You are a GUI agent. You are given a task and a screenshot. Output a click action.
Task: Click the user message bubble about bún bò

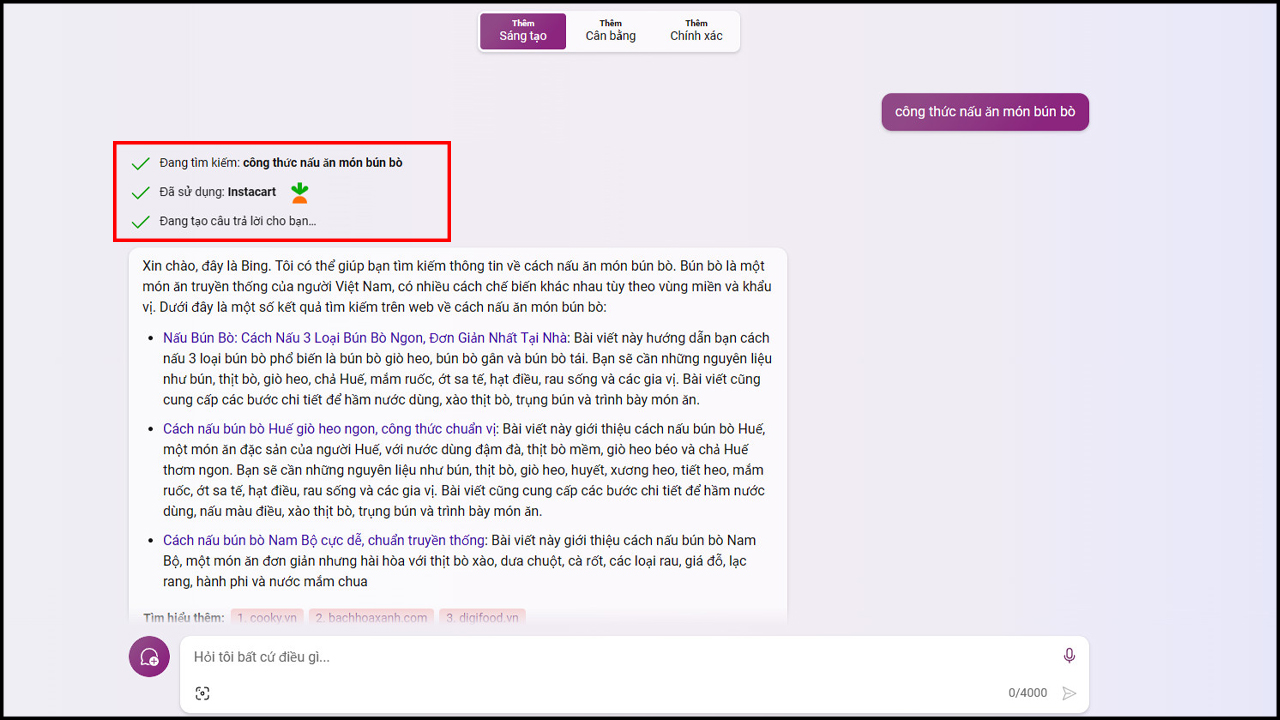pyautogui.click(x=984, y=111)
